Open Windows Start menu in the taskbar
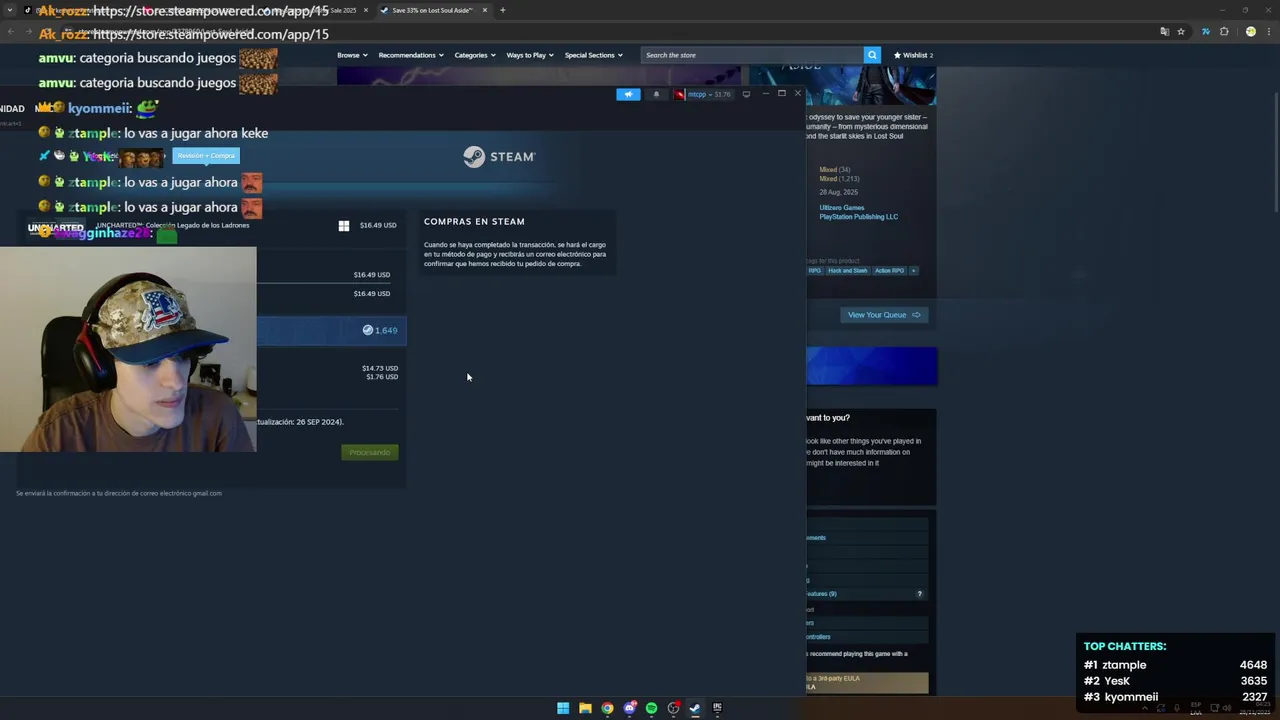This screenshot has height=720, width=1280. [x=563, y=708]
